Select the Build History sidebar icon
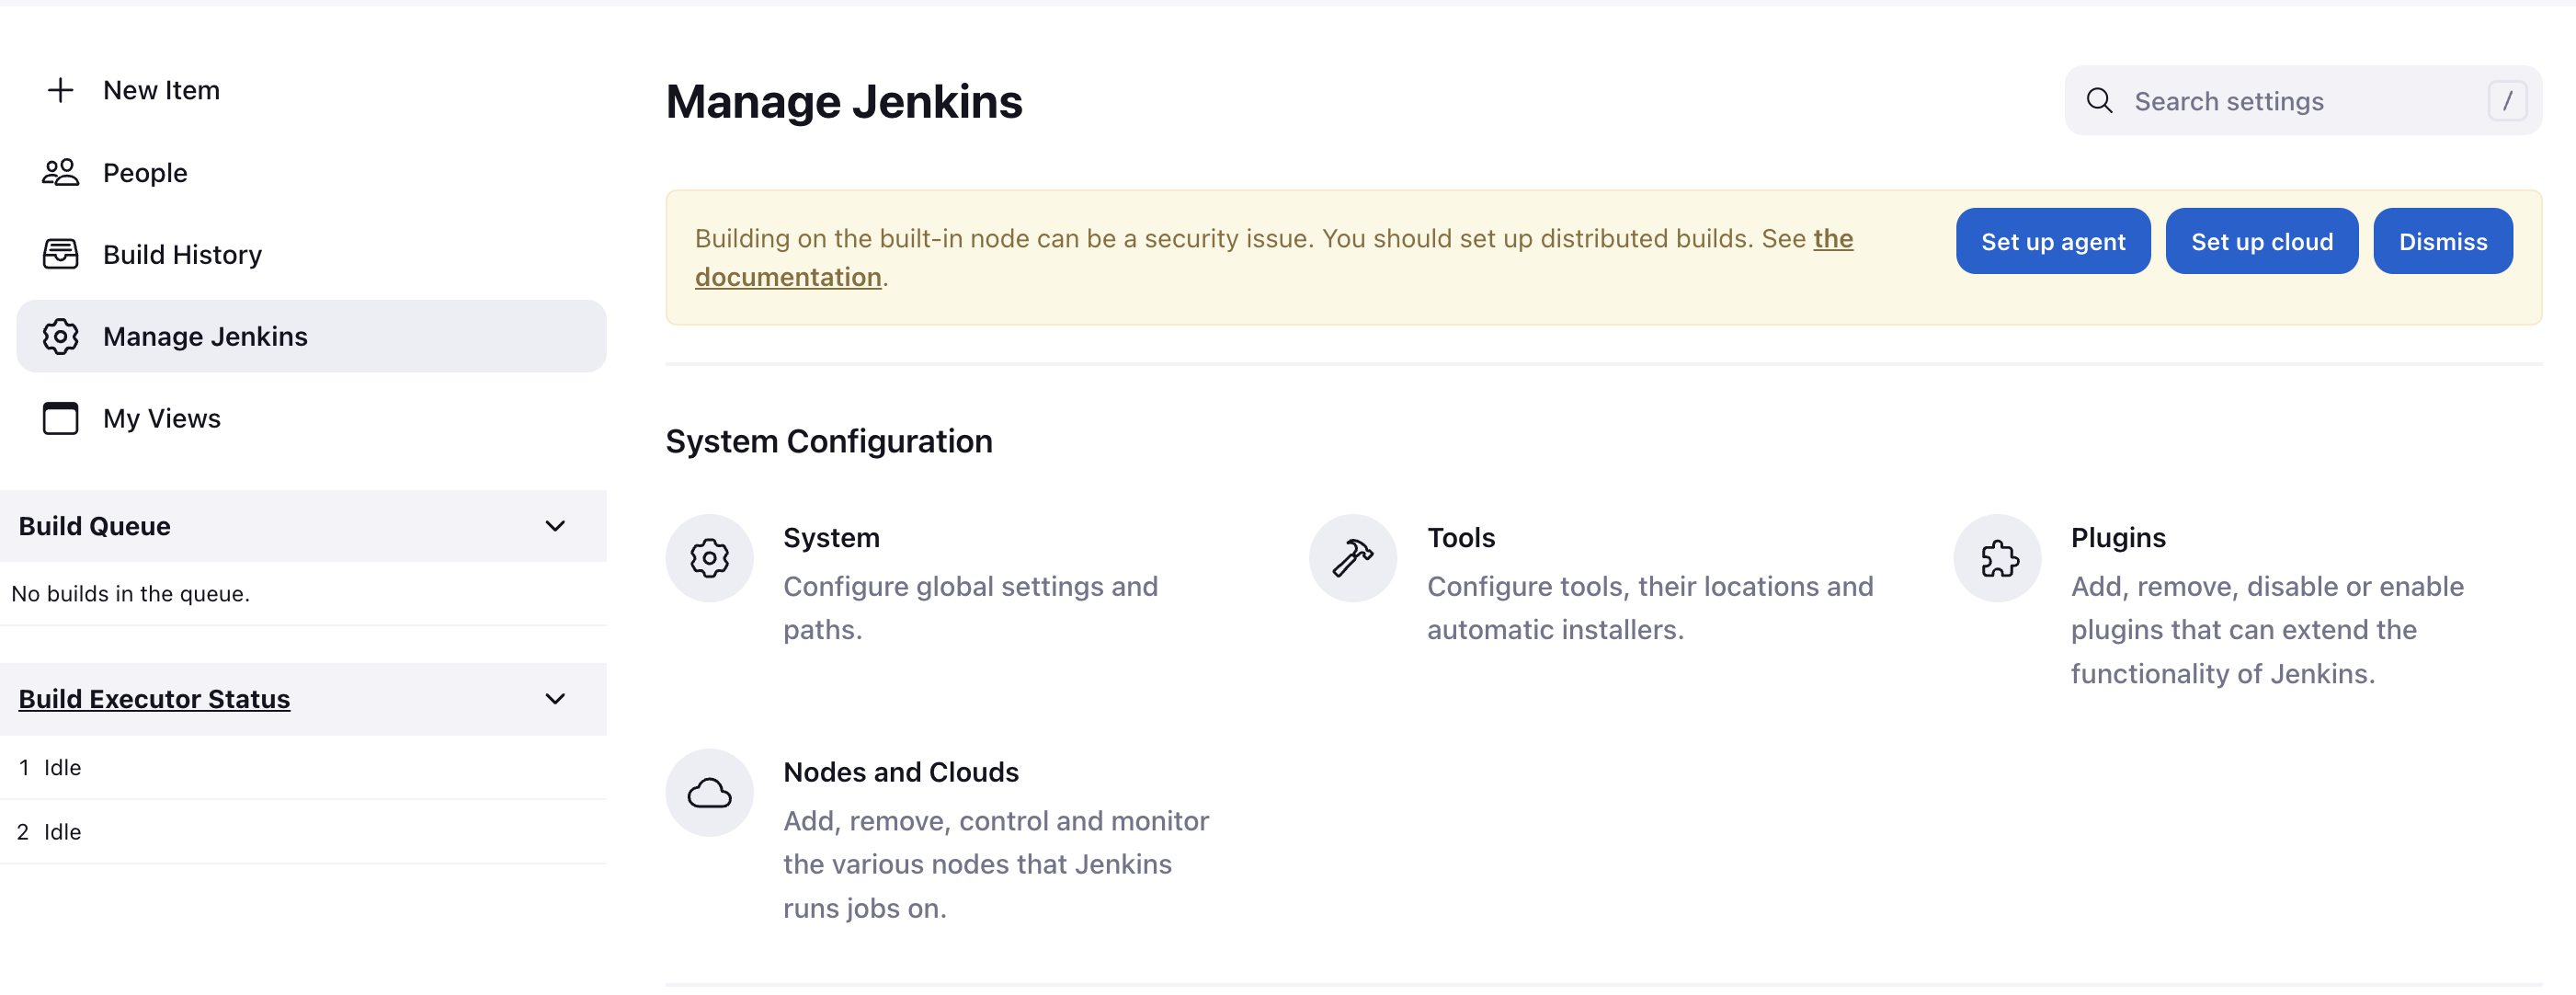 (61, 254)
